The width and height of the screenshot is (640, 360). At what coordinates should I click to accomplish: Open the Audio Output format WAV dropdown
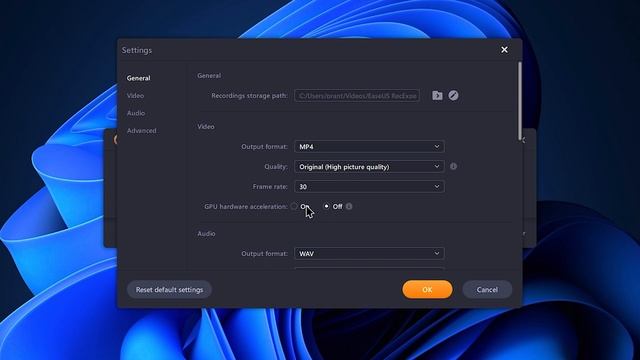(x=369, y=253)
